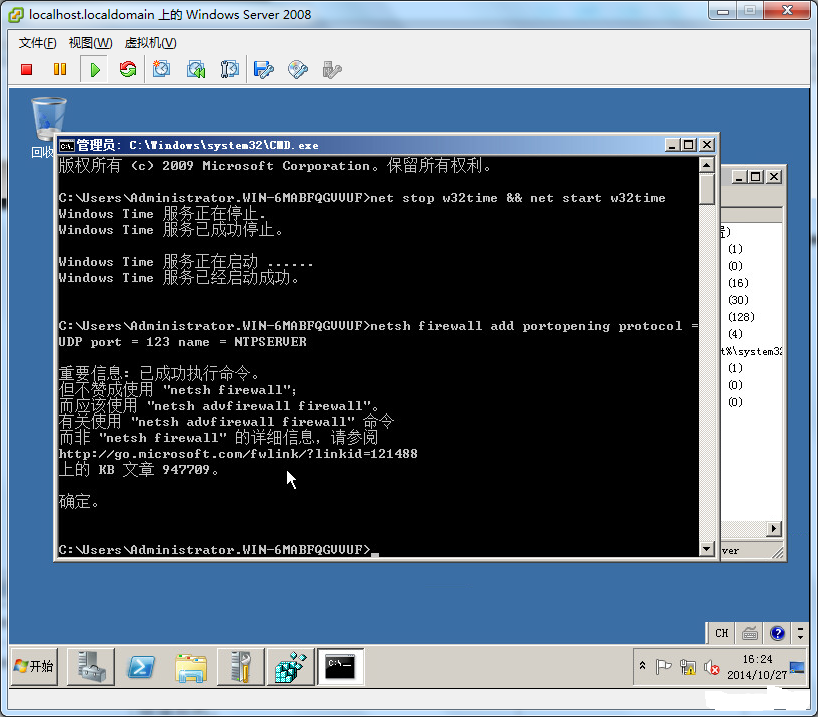Click the green Power On play button
The width and height of the screenshot is (818, 717).
coord(94,69)
